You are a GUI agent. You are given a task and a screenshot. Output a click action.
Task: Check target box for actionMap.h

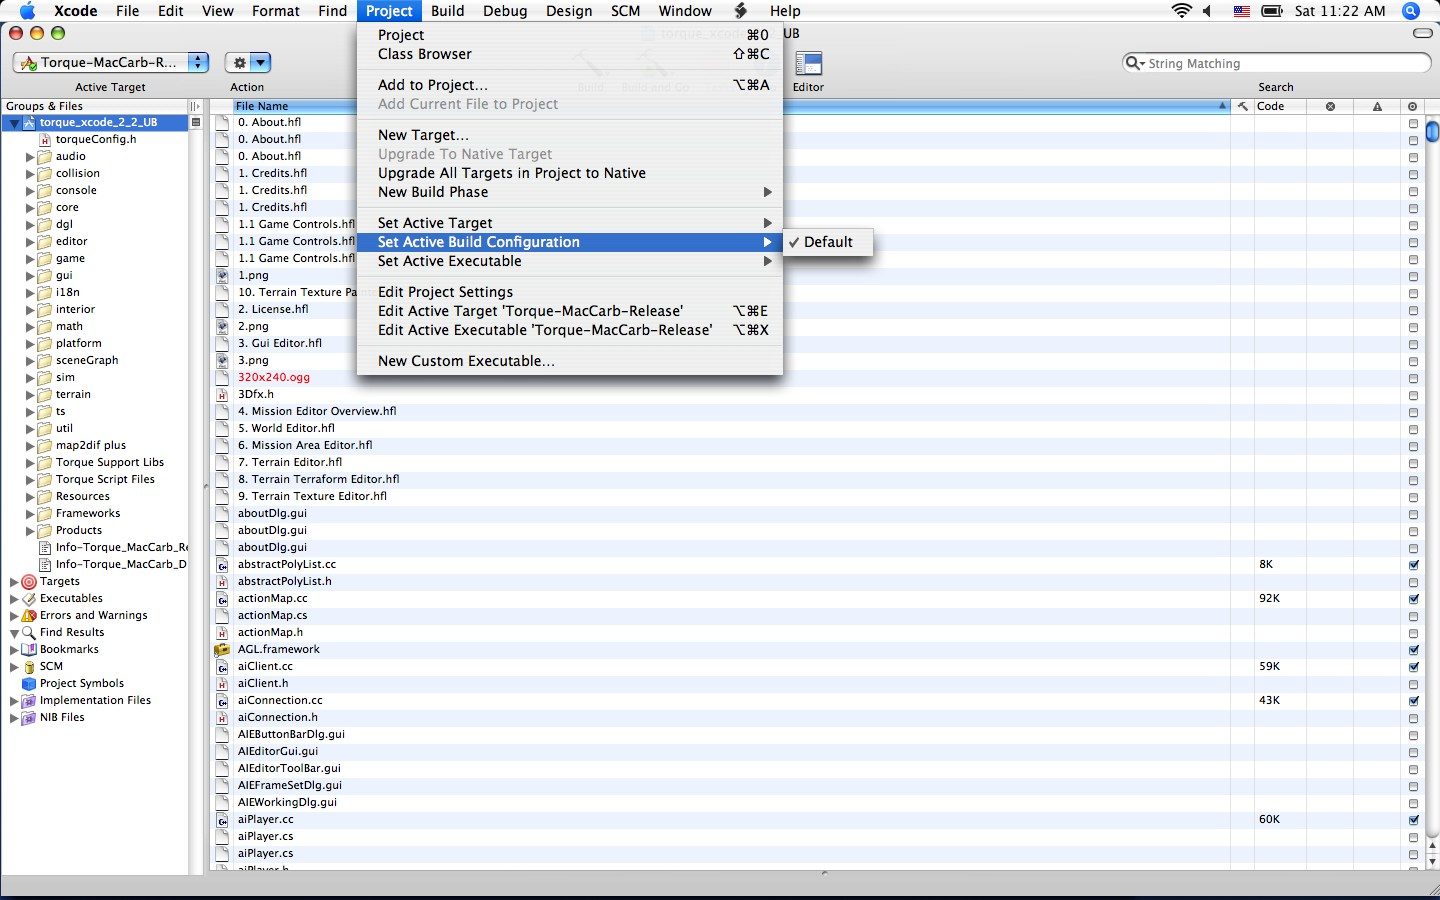pyautogui.click(x=1413, y=633)
